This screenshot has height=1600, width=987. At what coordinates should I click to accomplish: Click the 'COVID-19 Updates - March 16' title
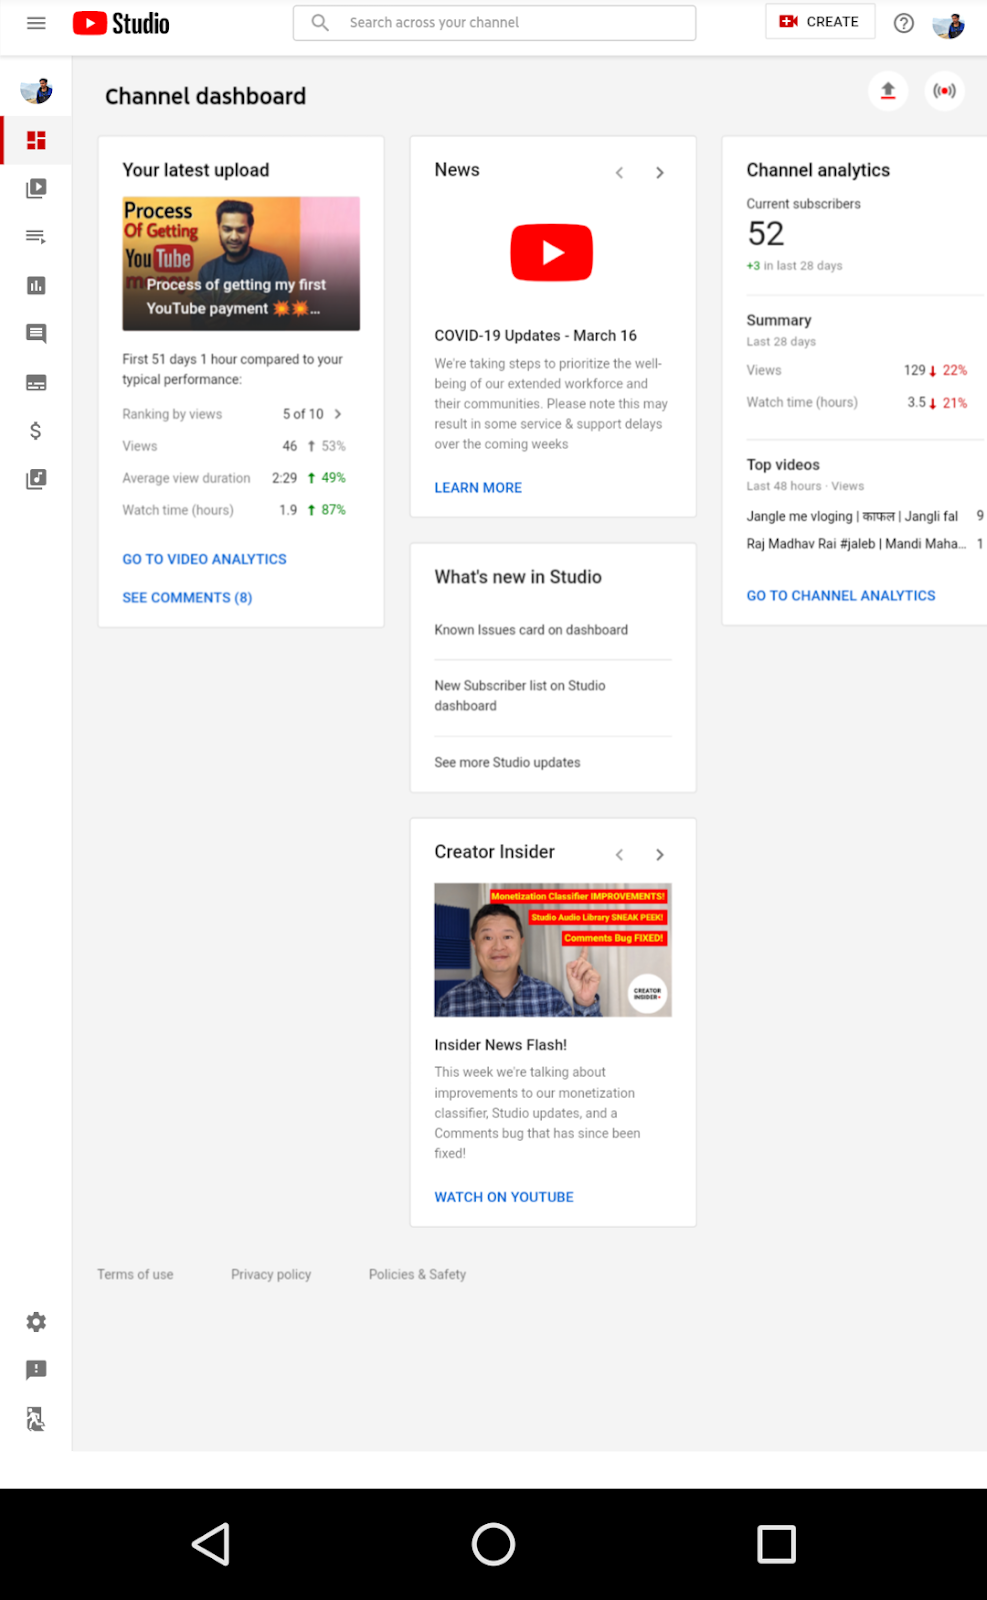click(x=535, y=336)
